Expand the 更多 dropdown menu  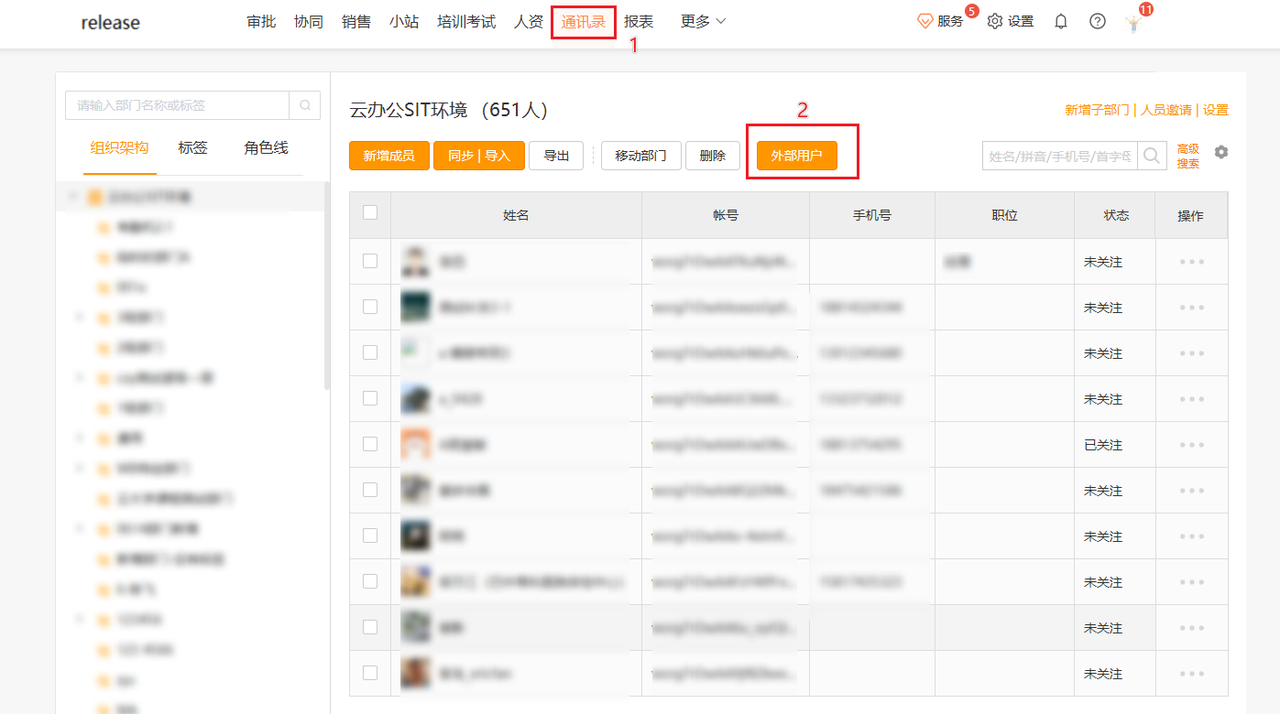(x=703, y=21)
